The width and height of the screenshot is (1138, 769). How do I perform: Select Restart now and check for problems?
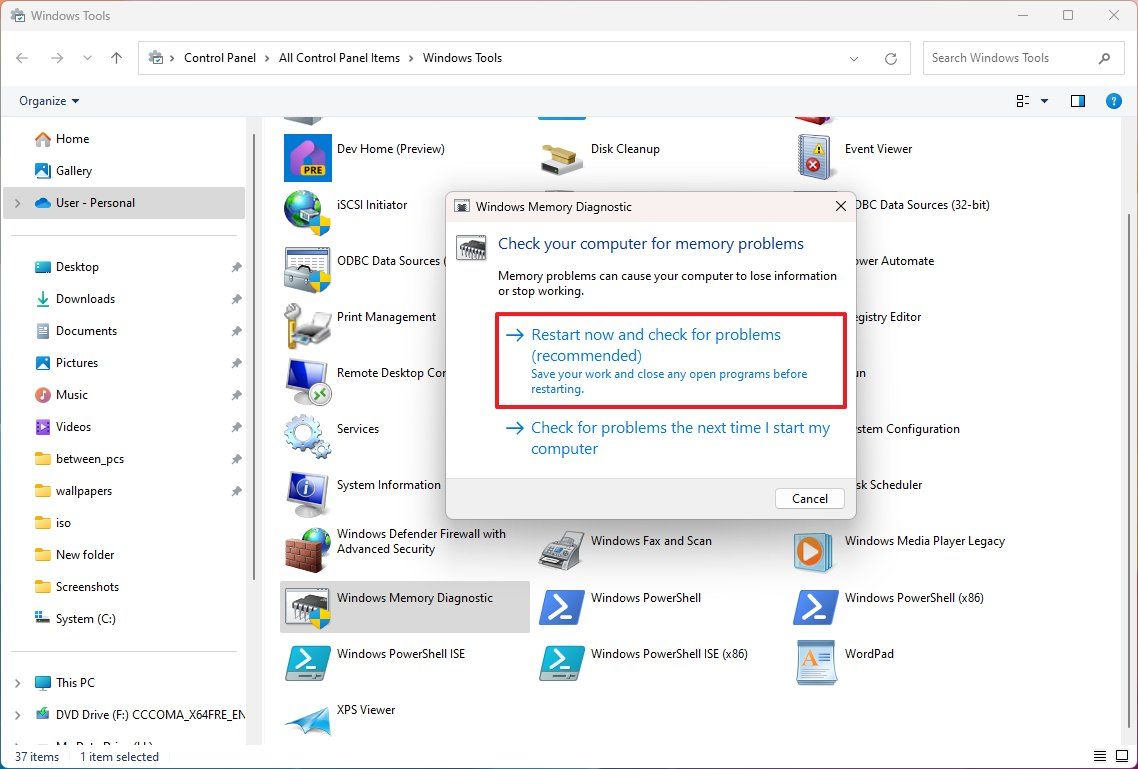point(655,345)
